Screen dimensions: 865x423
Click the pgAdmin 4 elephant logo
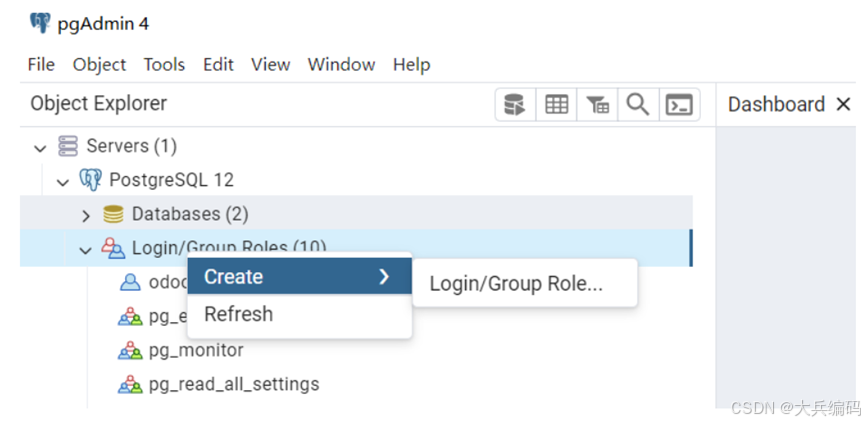pos(40,24)
